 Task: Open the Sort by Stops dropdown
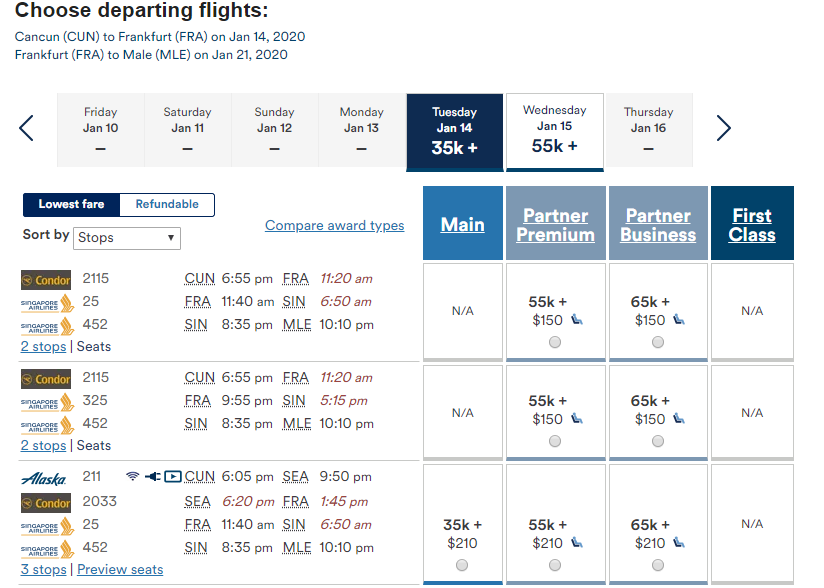pos(127,238)
